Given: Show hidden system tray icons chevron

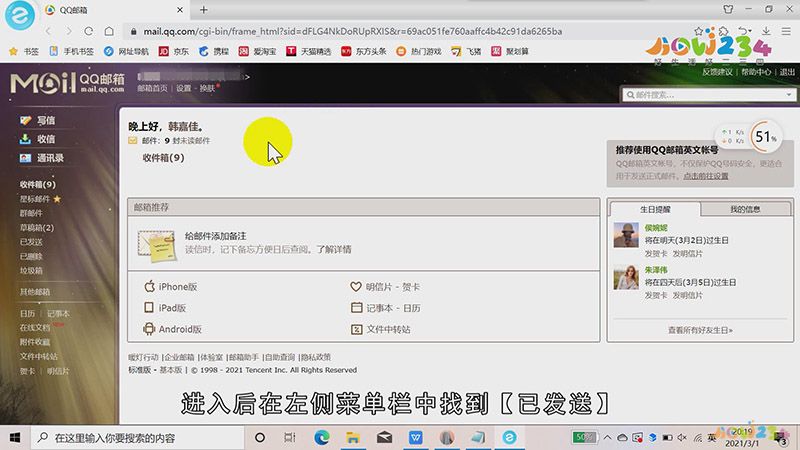Looking at the screenshot, I should tap(607, 437).
